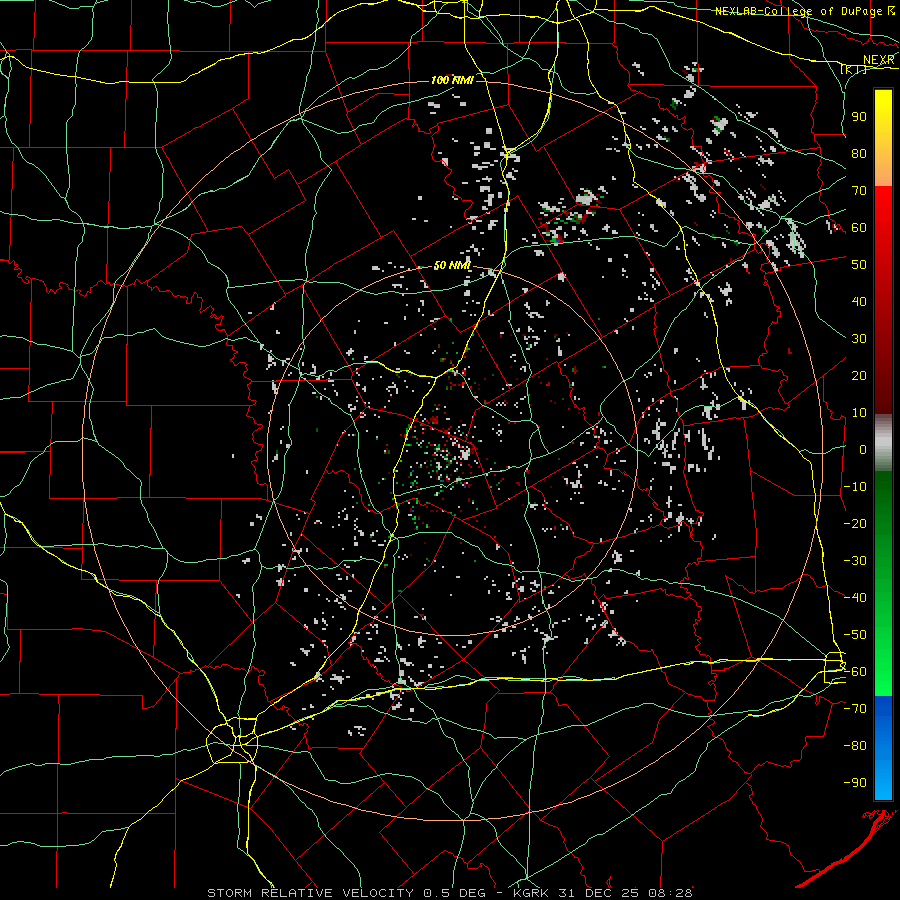Click the 0 value on the velocity scale
This screenshot has width=900, height=900.
pyautogui.click(x=863, y=449)
